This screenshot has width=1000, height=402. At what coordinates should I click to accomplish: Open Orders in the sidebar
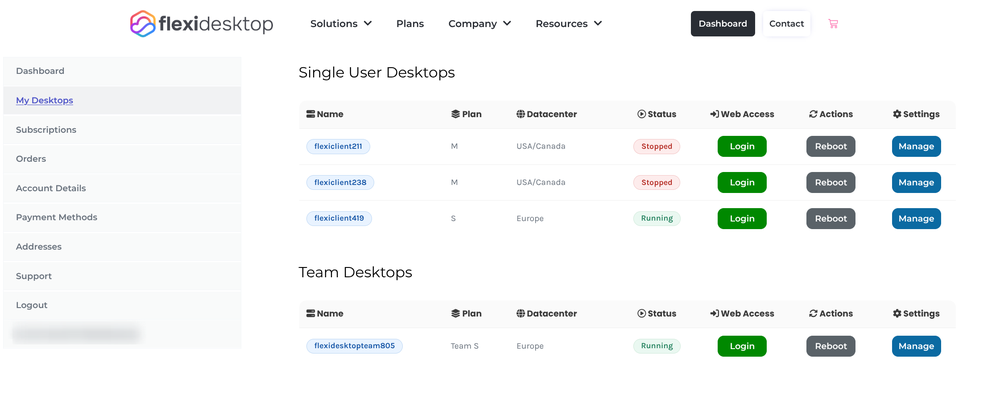(122, 159)
